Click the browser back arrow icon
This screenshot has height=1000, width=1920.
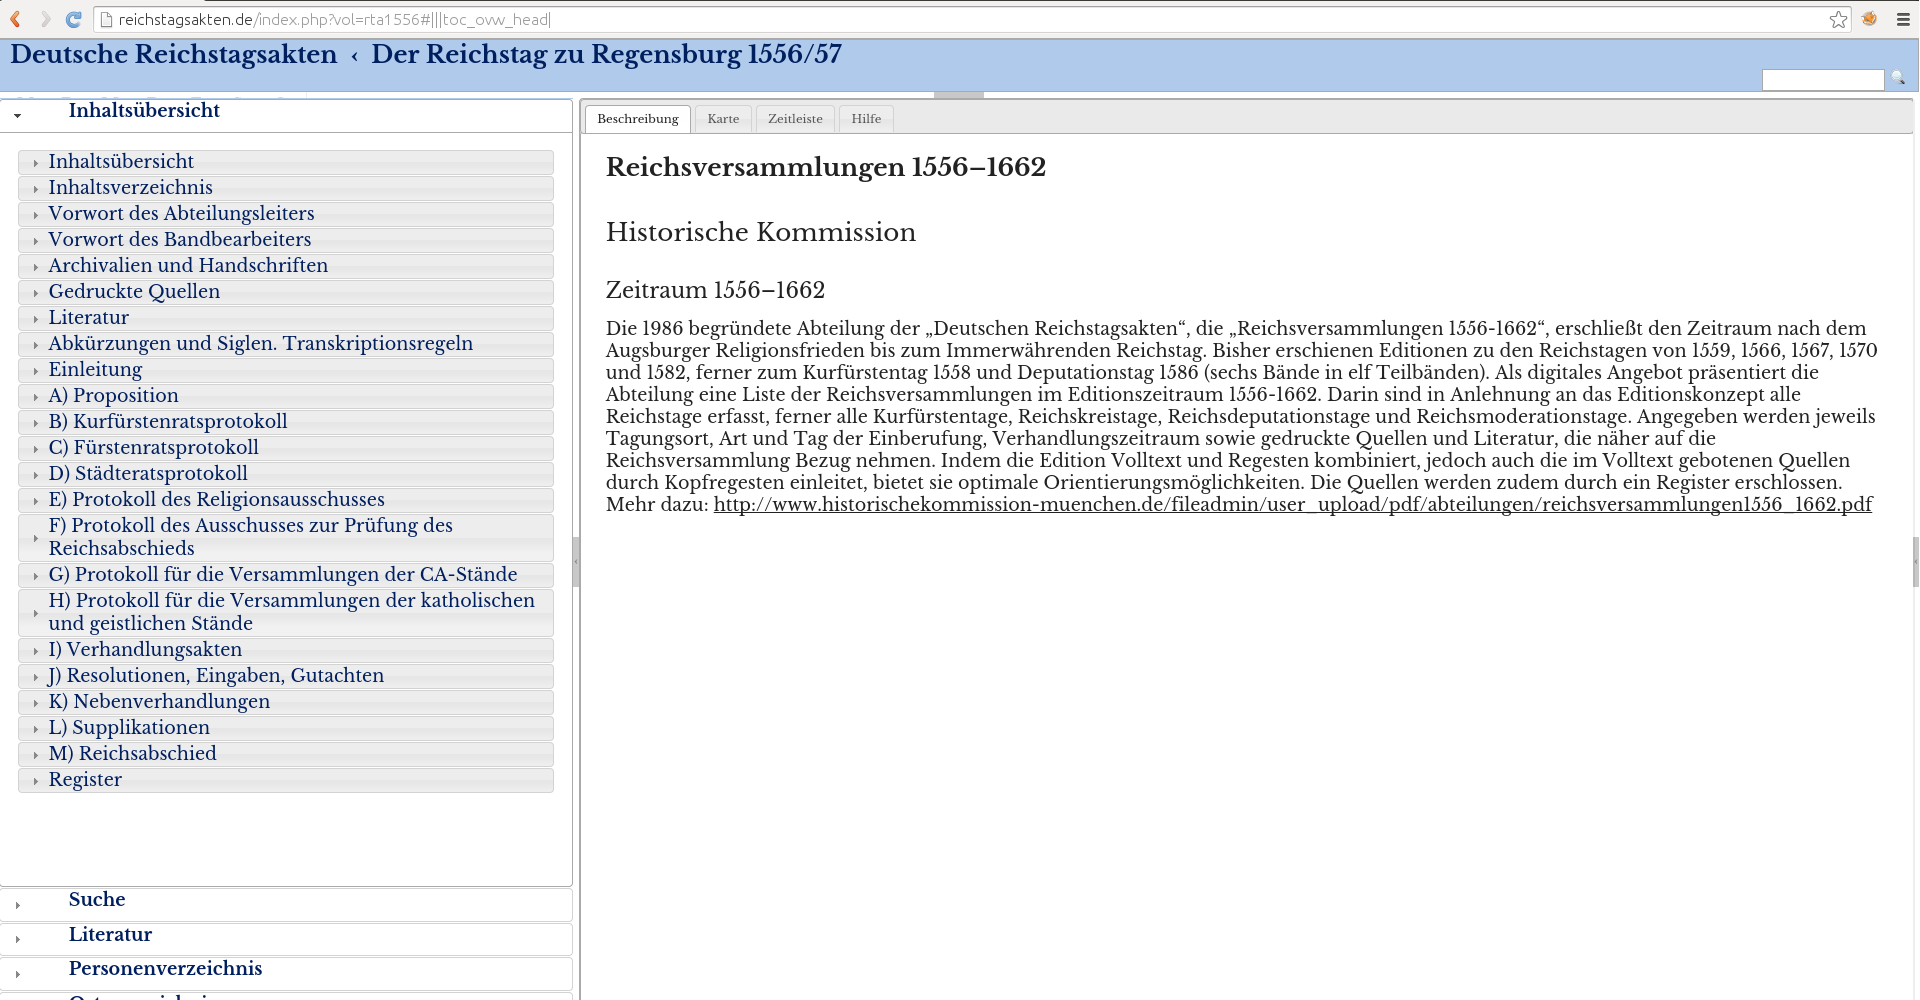coord(16,19)
